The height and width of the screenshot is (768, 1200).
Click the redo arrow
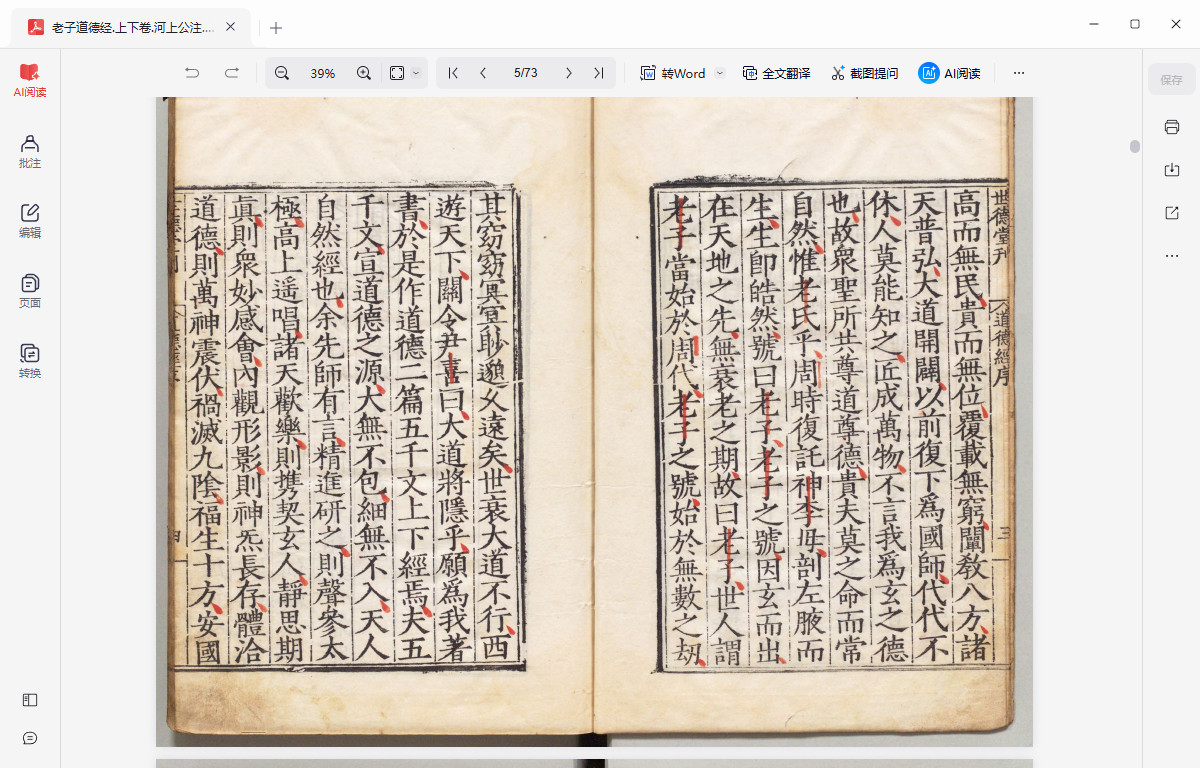231,73
